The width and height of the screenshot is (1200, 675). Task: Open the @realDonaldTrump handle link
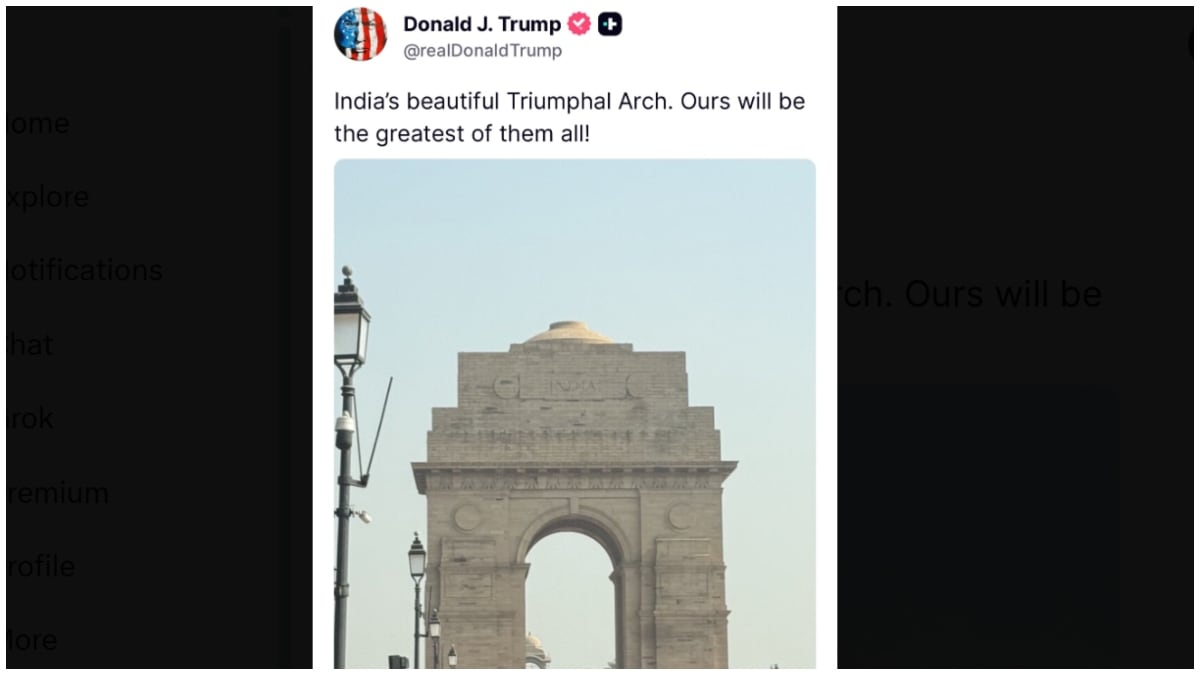486,50
